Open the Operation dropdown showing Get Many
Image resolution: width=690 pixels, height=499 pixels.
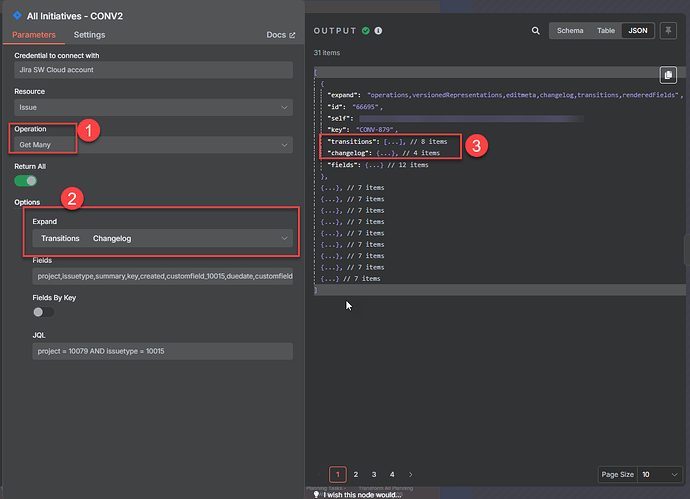coord(153,145)
